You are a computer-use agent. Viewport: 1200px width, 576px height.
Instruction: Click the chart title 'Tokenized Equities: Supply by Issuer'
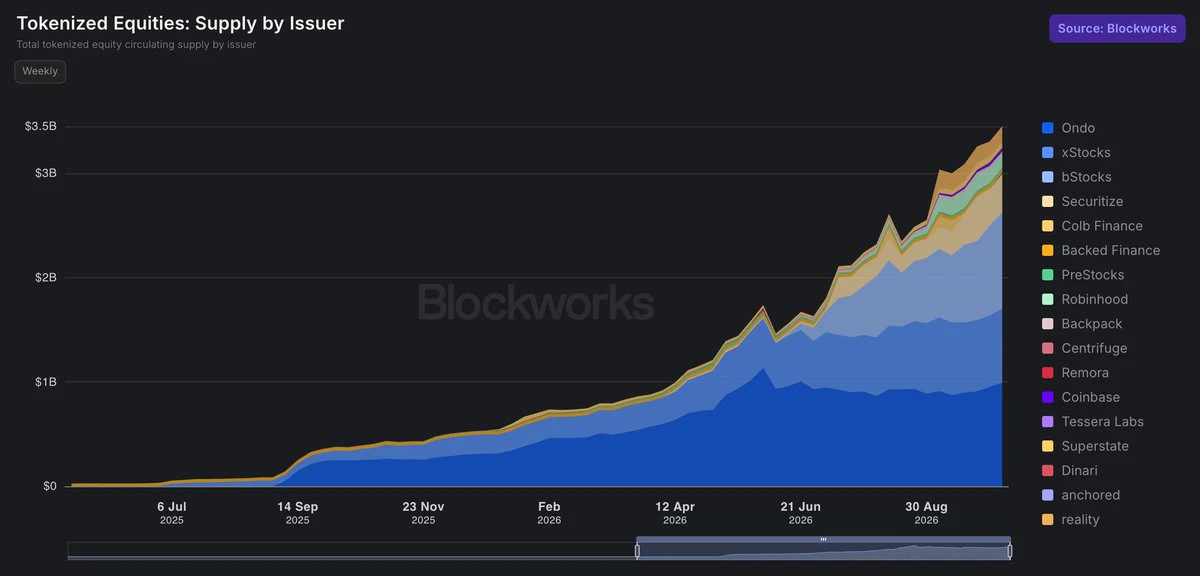coord(180,23)
